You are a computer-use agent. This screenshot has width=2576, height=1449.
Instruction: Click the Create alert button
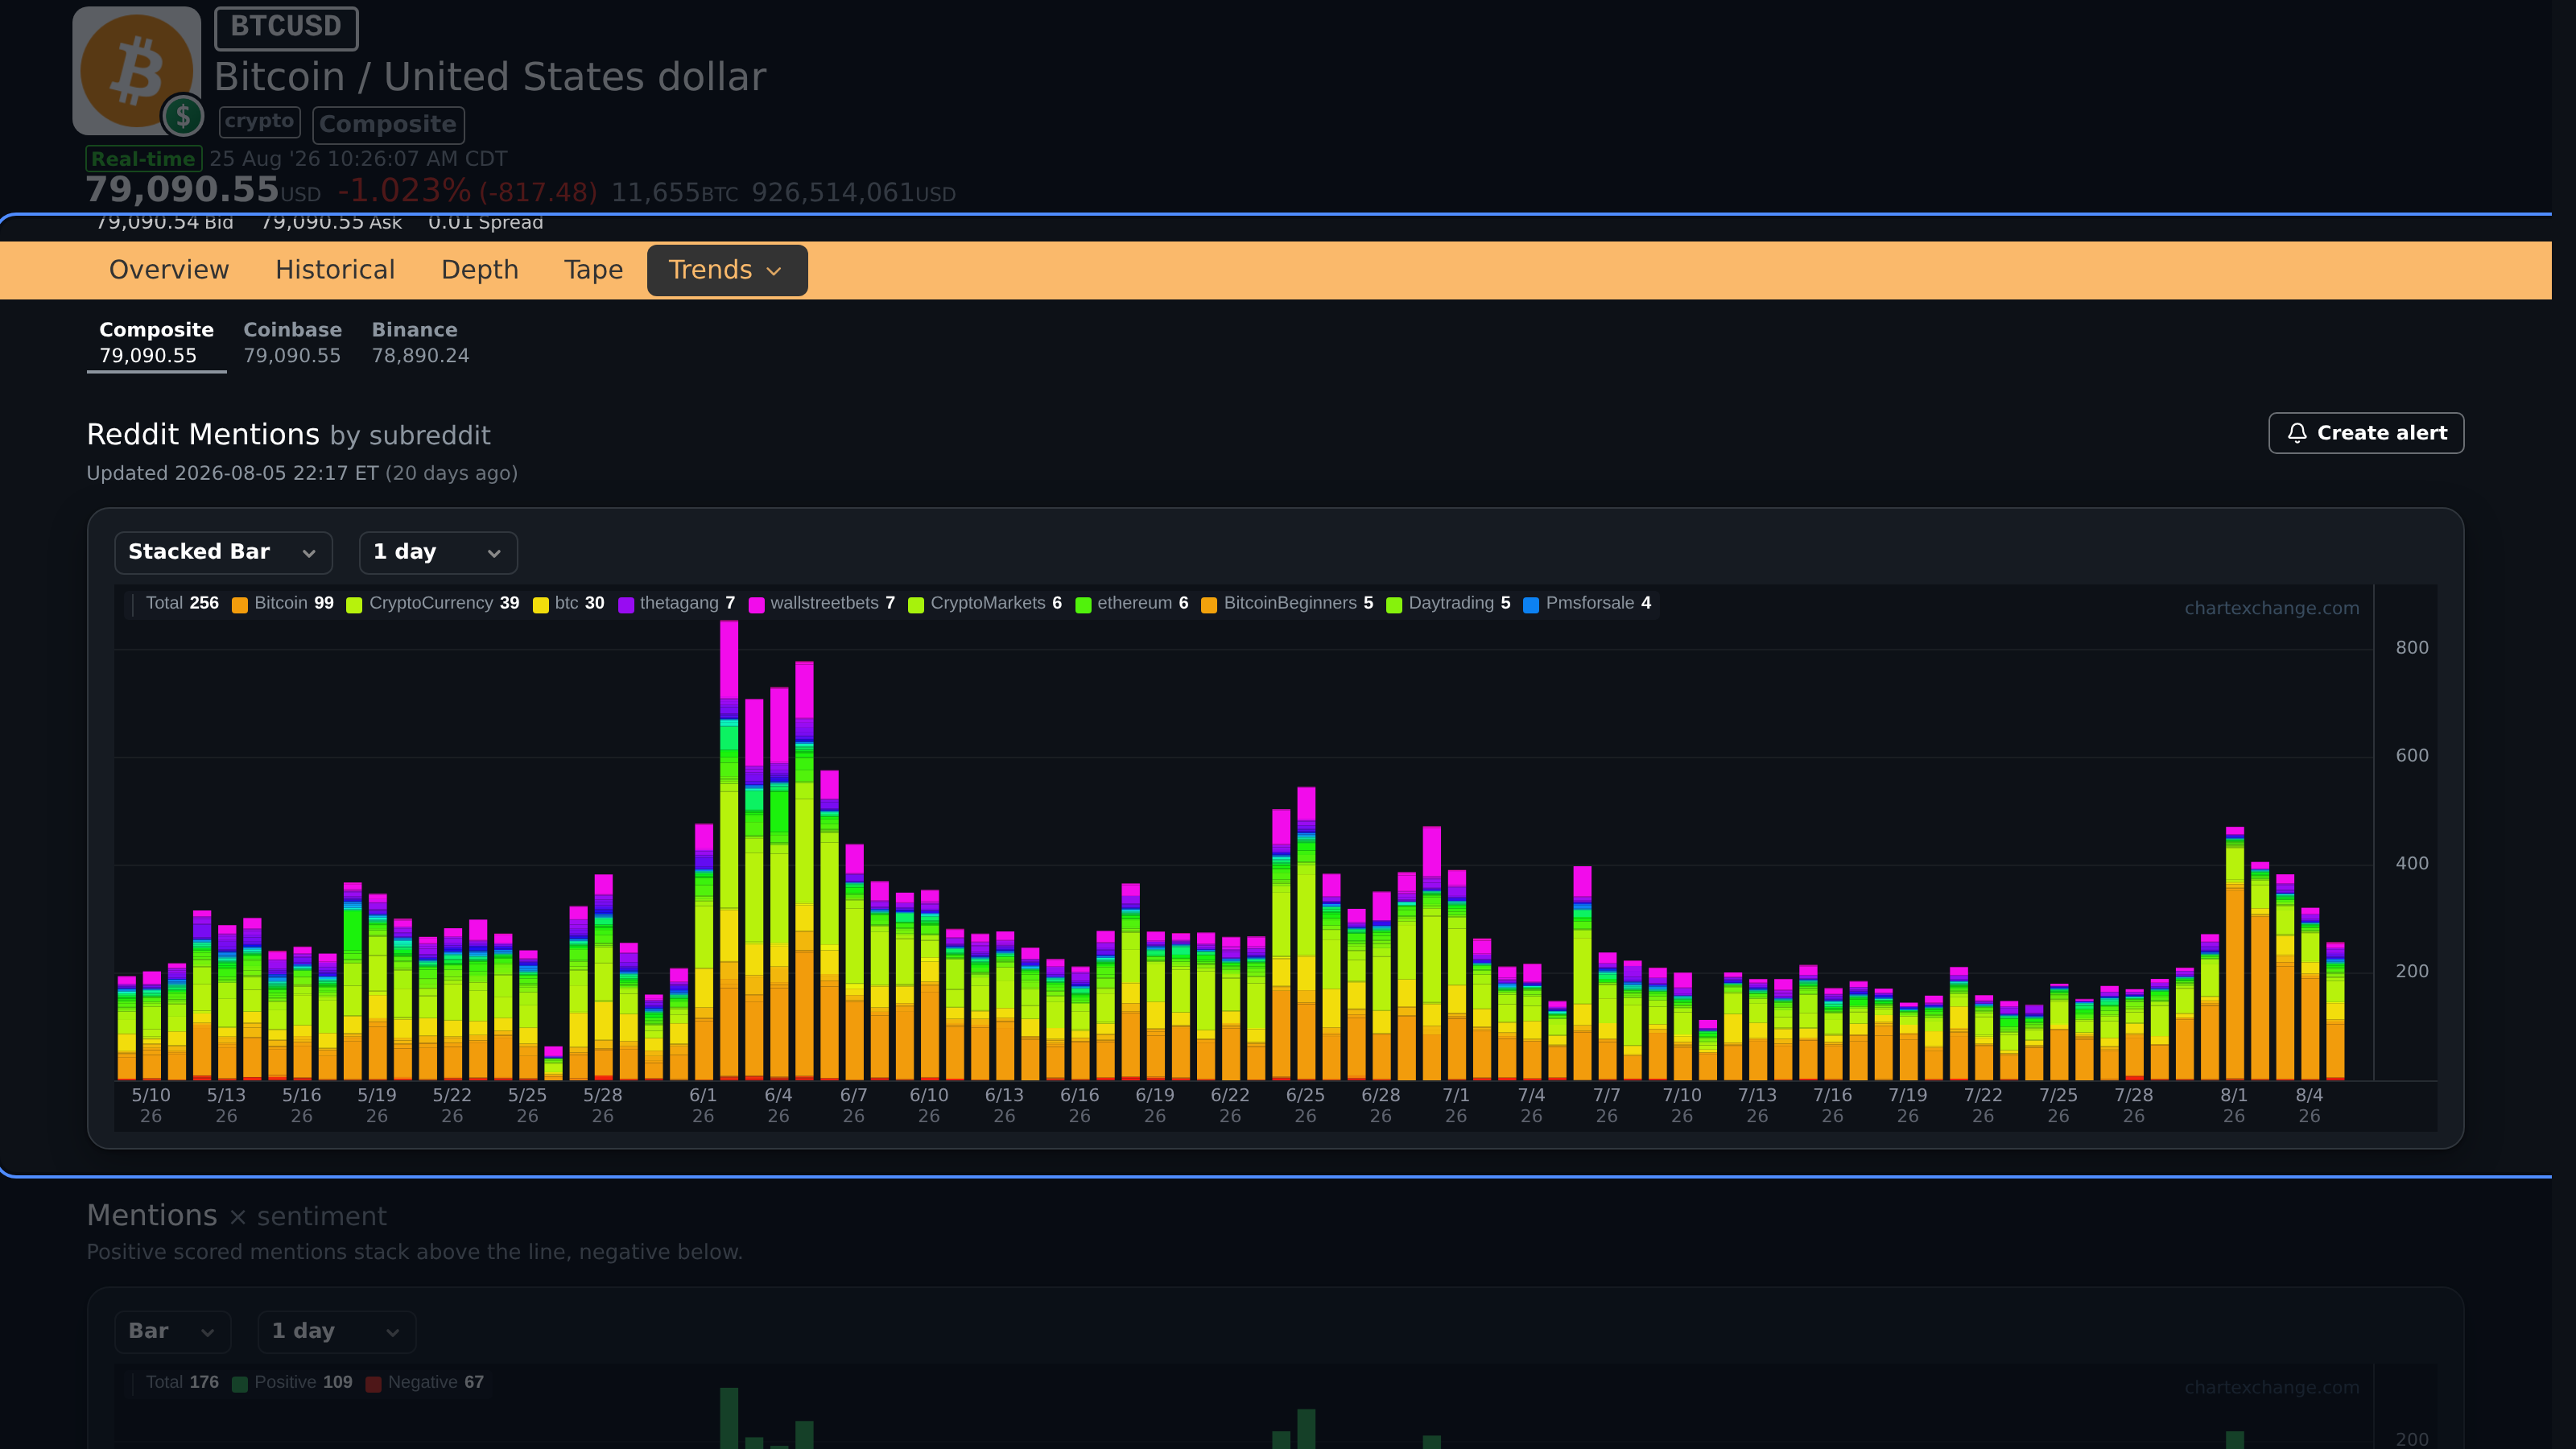coord(2366,433)
